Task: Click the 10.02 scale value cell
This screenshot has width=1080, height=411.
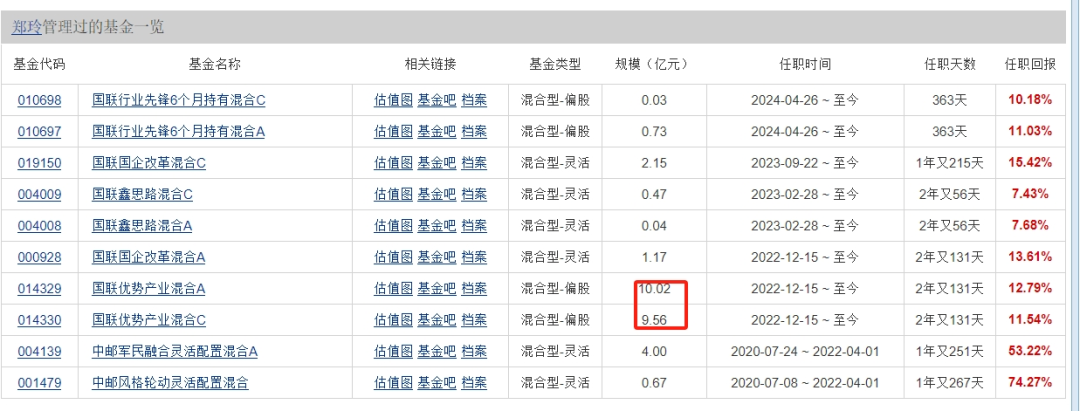Action: (654, 289)
